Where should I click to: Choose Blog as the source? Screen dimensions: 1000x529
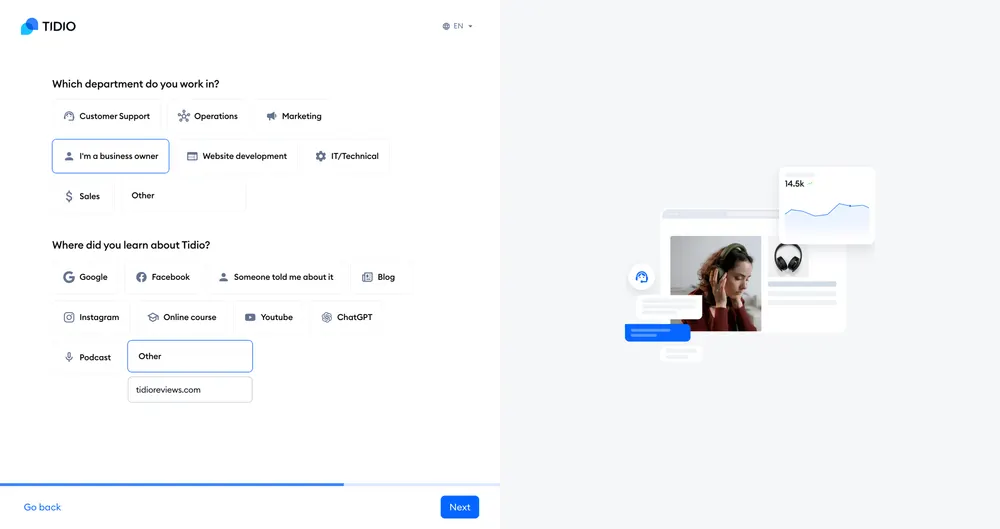point(378,277)
